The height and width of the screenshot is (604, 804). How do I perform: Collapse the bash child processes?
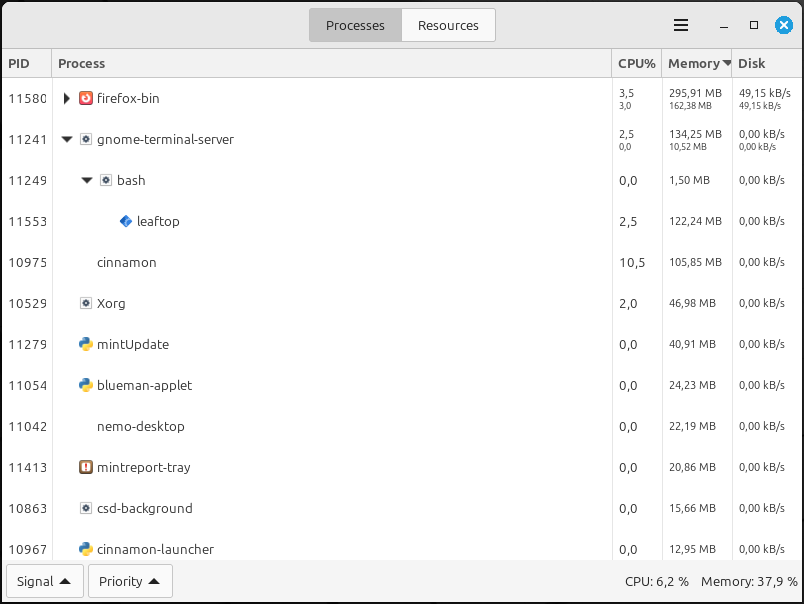point(87,180)
